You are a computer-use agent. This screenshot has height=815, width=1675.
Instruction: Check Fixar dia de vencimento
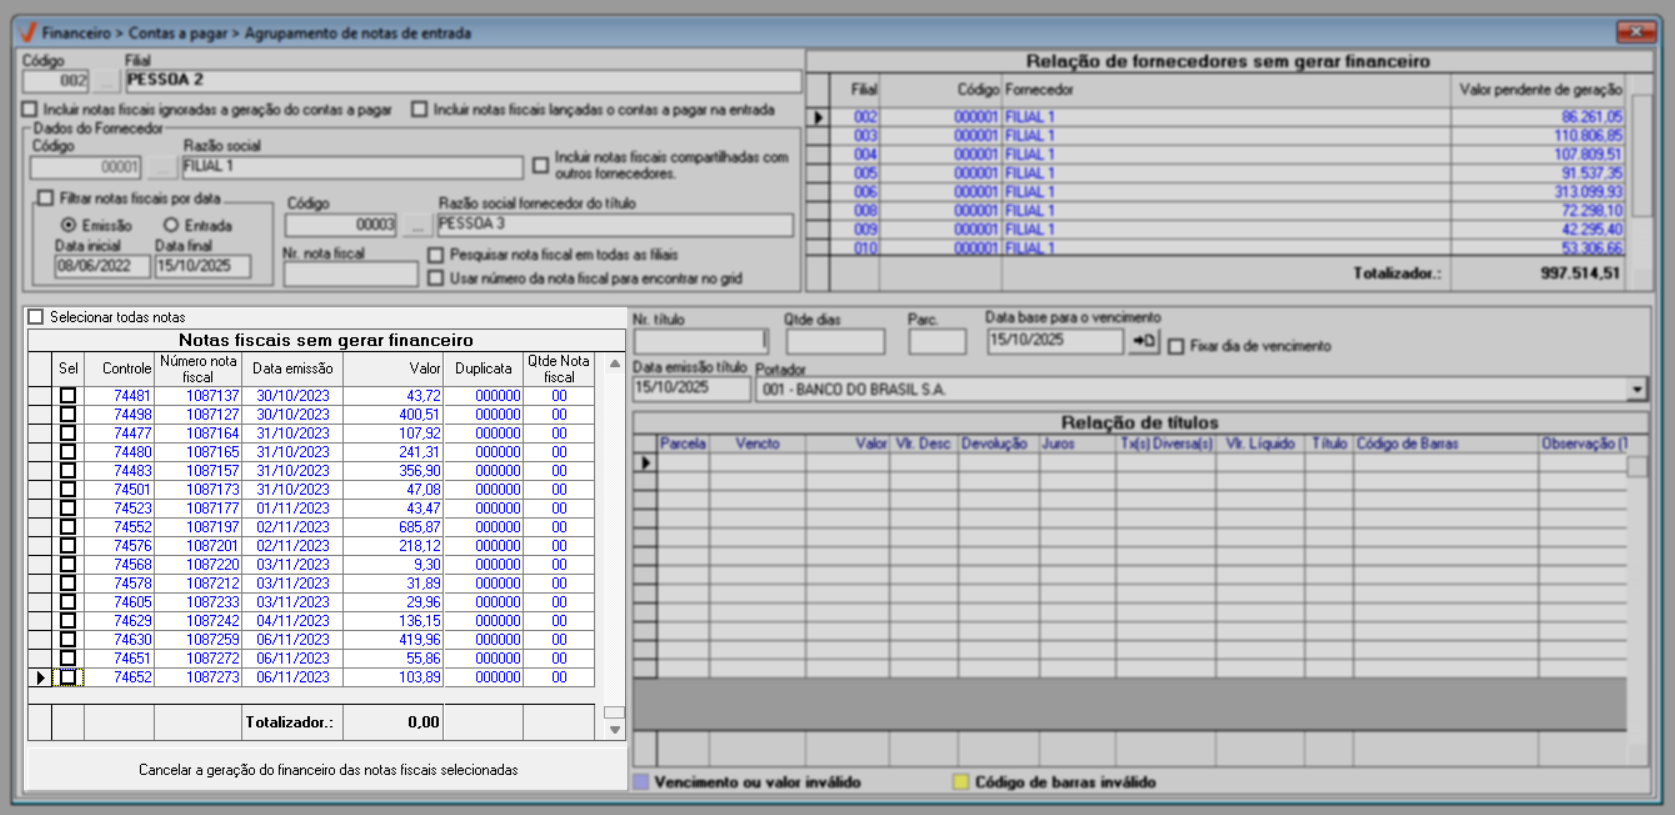[1176, 346]
